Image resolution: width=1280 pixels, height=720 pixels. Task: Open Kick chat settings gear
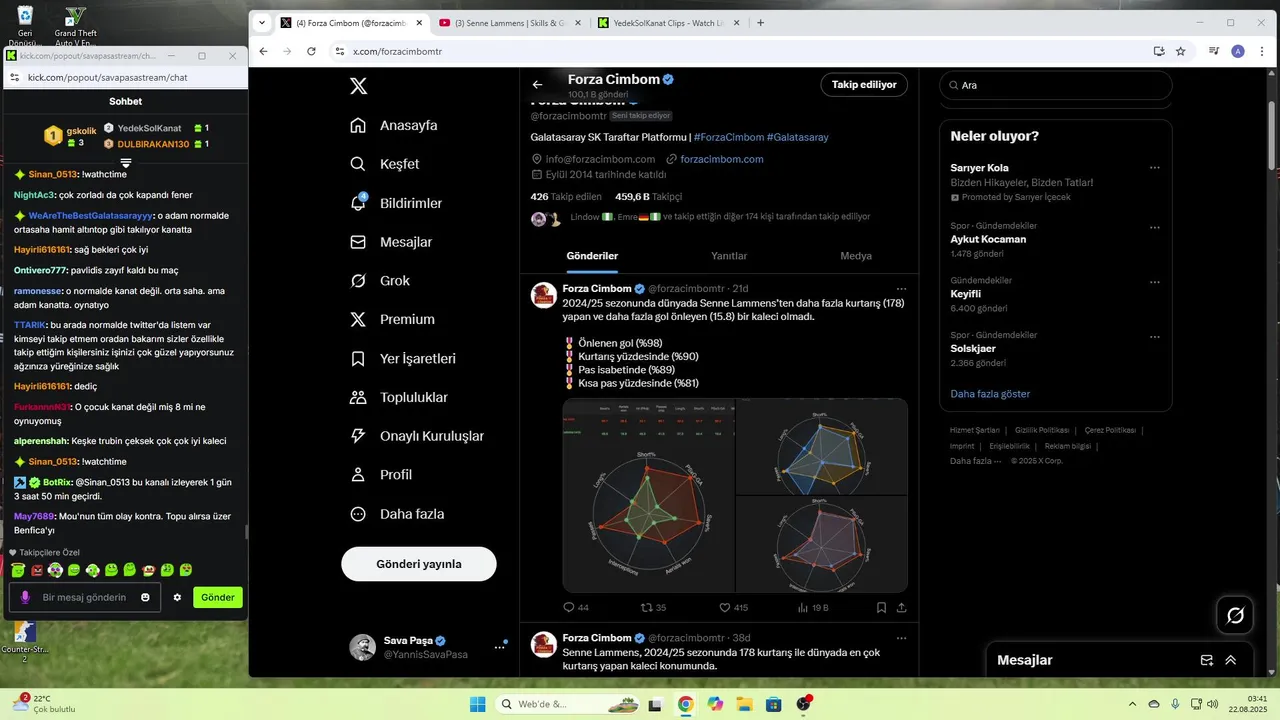point(177,597)
